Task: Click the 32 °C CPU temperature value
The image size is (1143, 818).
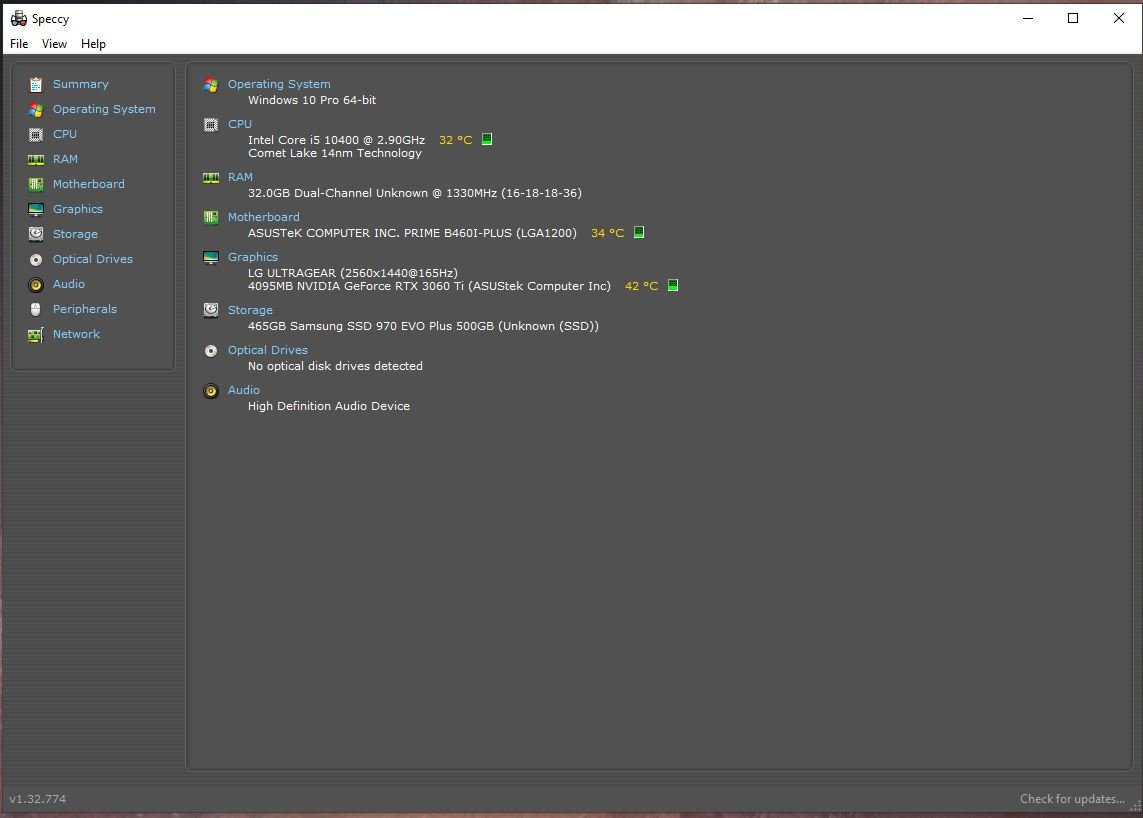Action: click(x=456, y=140)
